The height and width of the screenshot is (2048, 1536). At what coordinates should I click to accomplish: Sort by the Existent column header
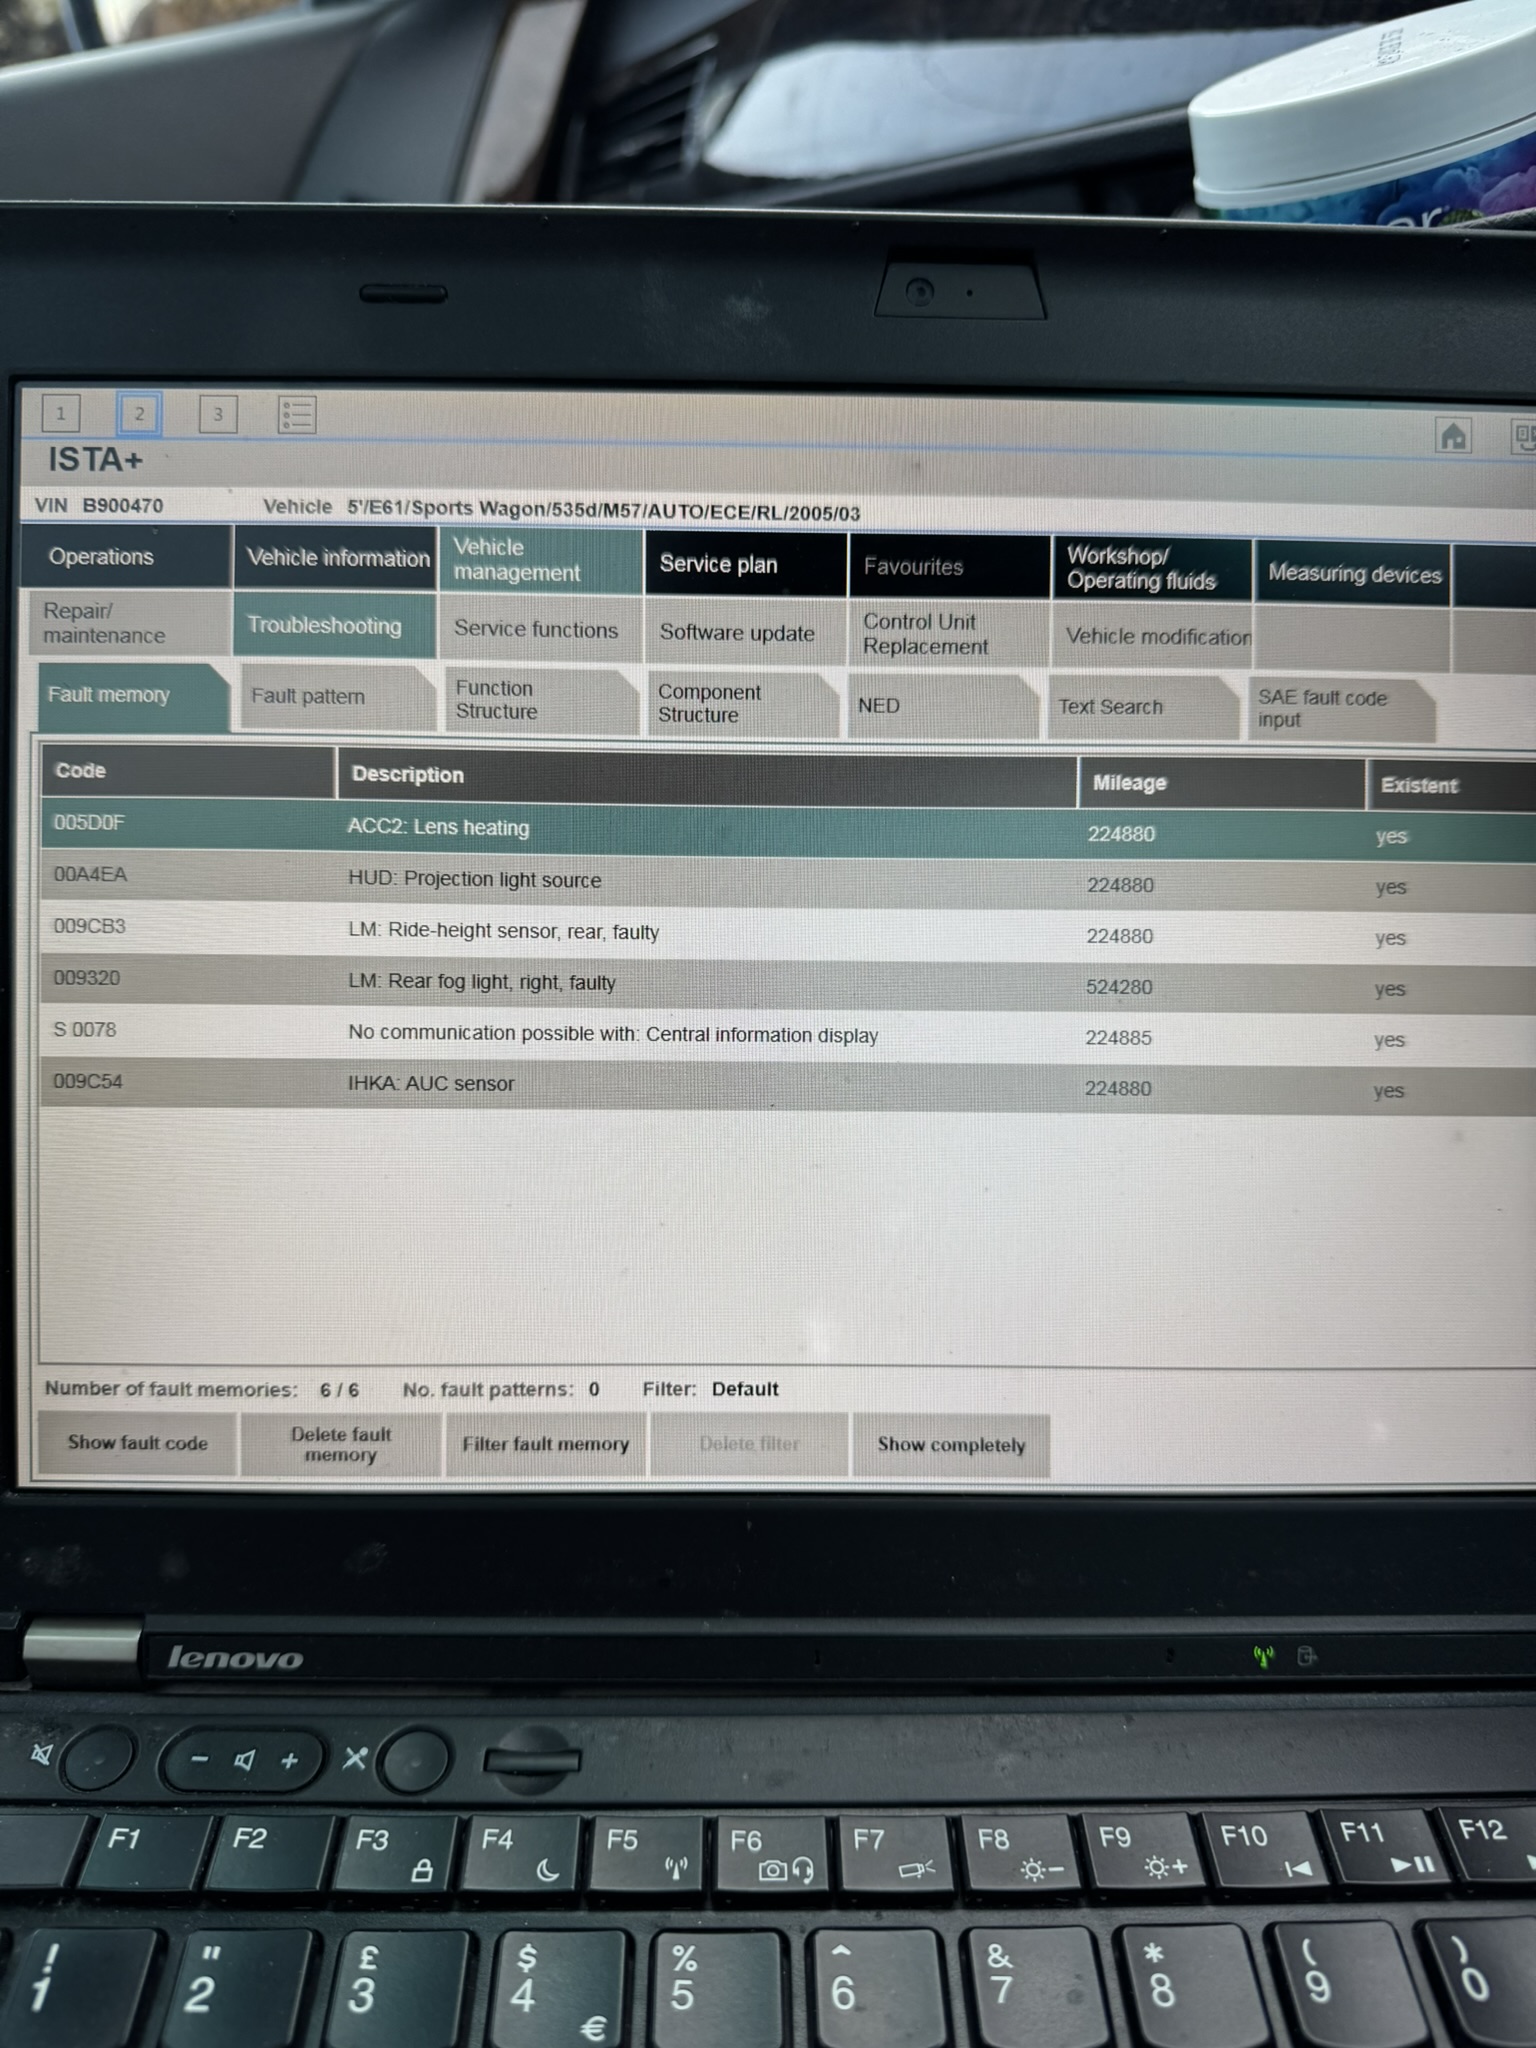1451,786
